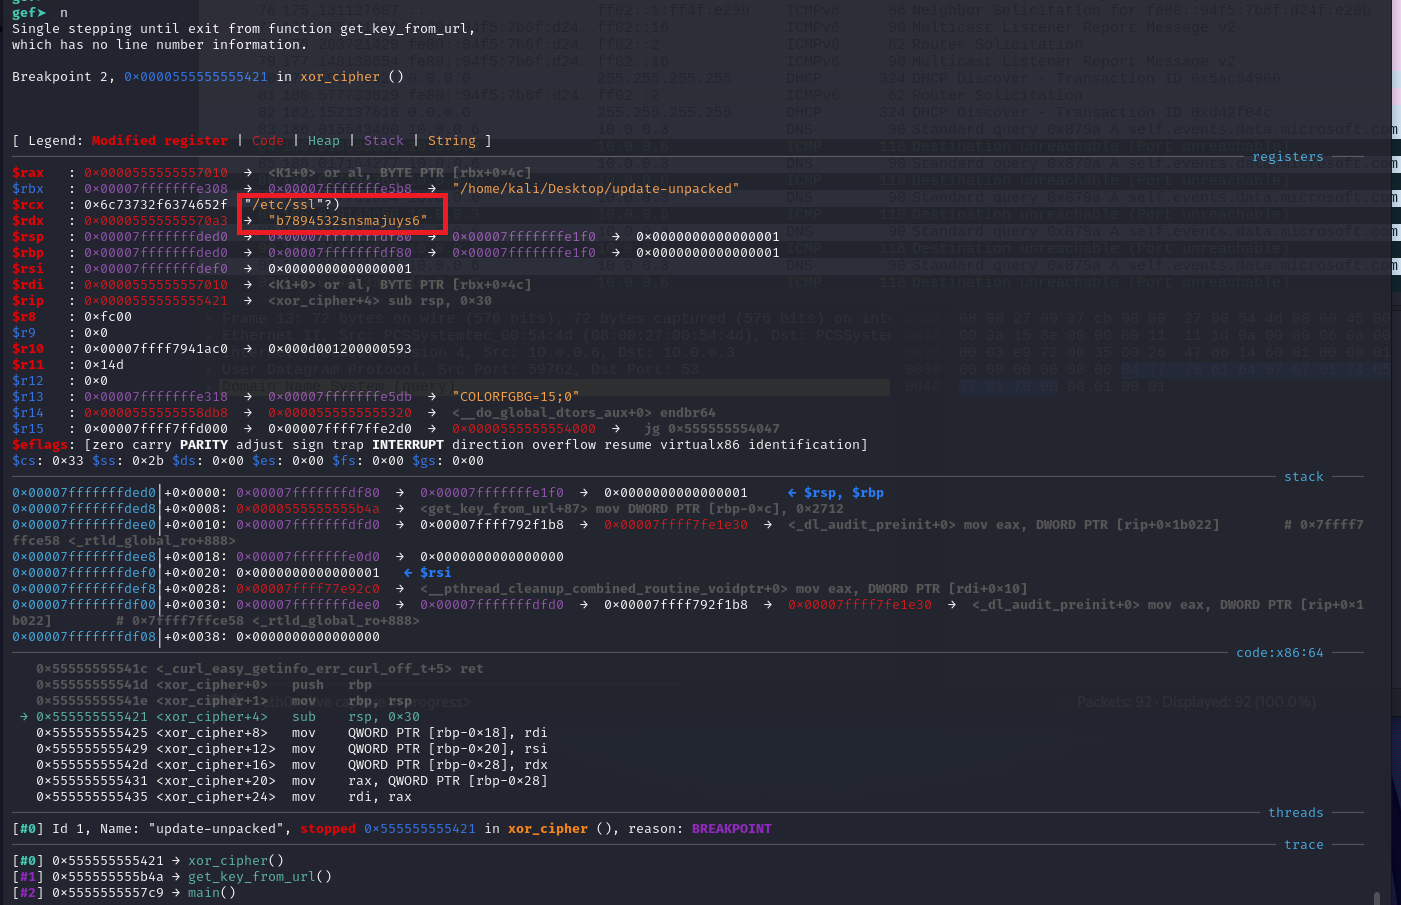Click the $rdx register label
1401x905 pixels.
point(28,221)
